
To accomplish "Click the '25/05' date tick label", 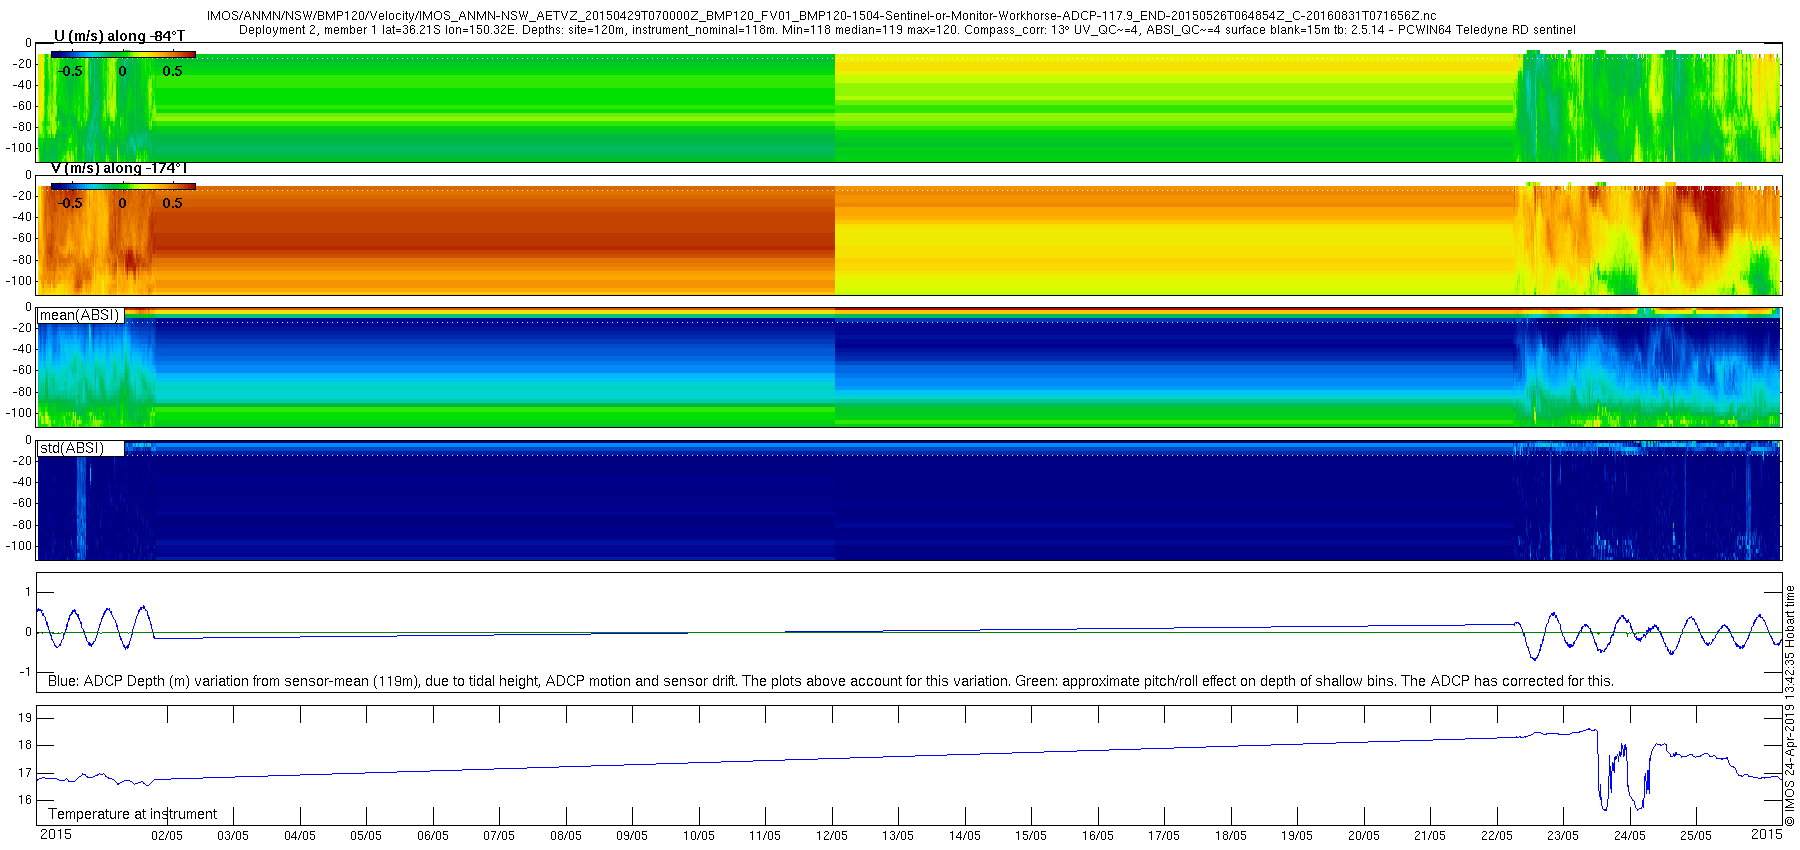I will 1696,836.
